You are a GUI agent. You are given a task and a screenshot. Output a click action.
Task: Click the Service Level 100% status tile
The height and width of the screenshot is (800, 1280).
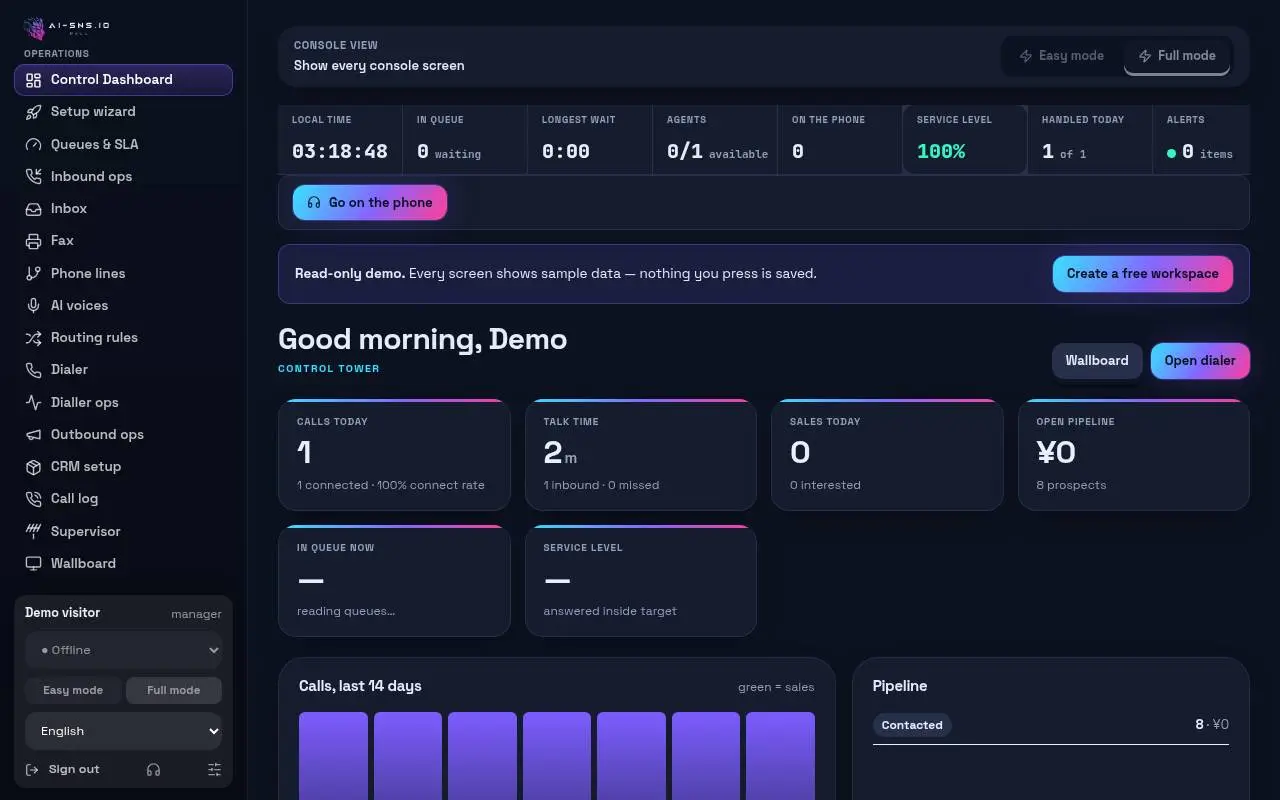tap(965, 140)
